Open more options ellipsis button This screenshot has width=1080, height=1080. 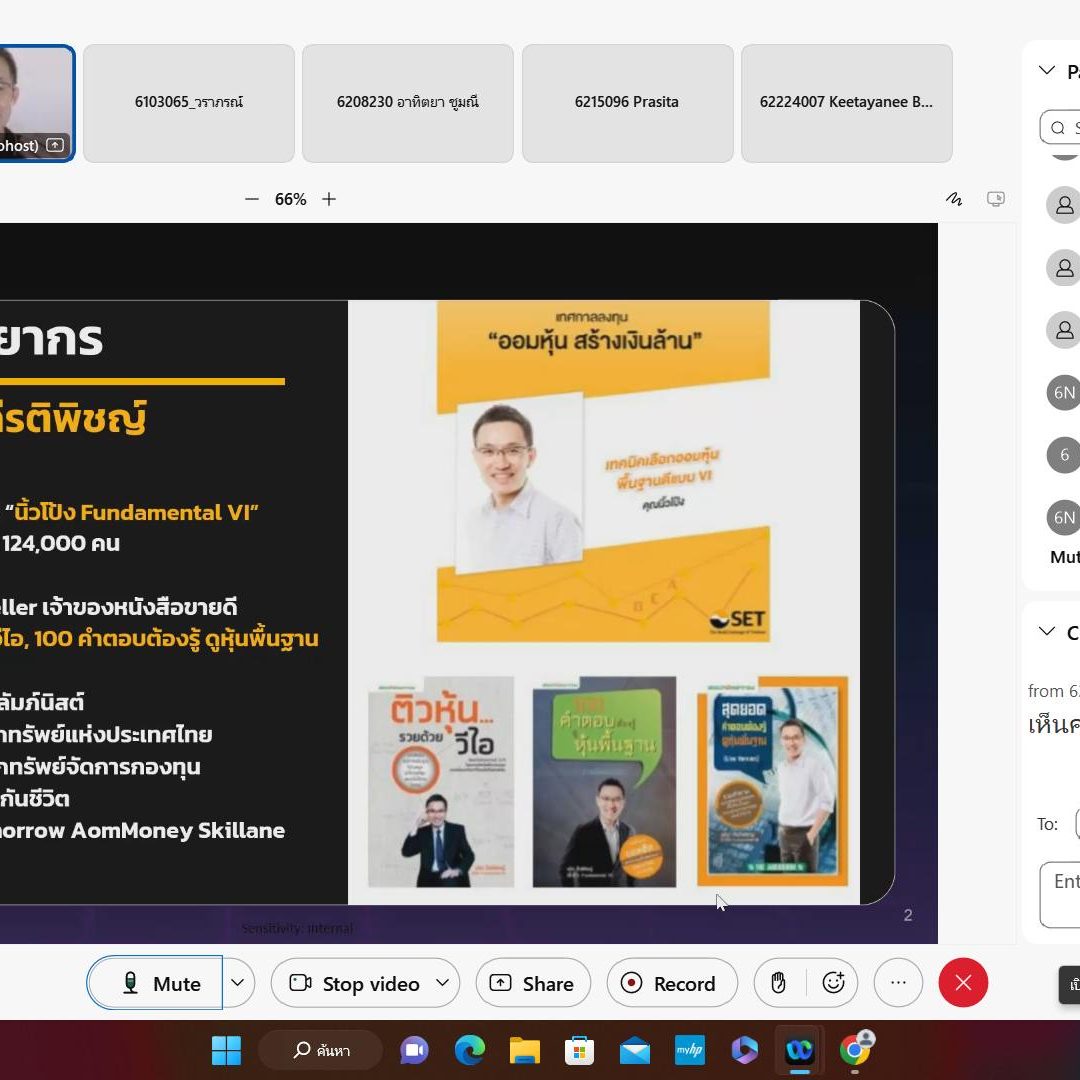pos(898,983)
